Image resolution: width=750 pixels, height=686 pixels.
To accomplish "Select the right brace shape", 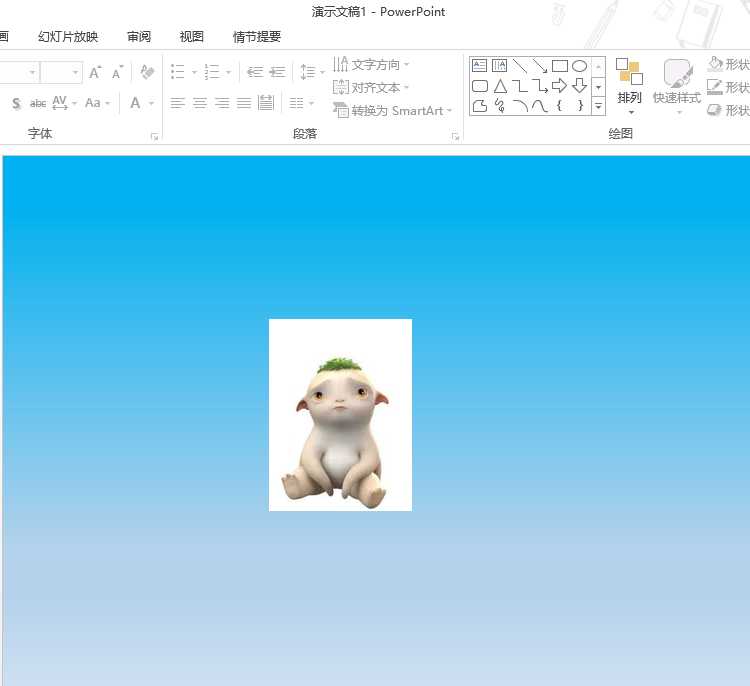I will tap(580, 105).
